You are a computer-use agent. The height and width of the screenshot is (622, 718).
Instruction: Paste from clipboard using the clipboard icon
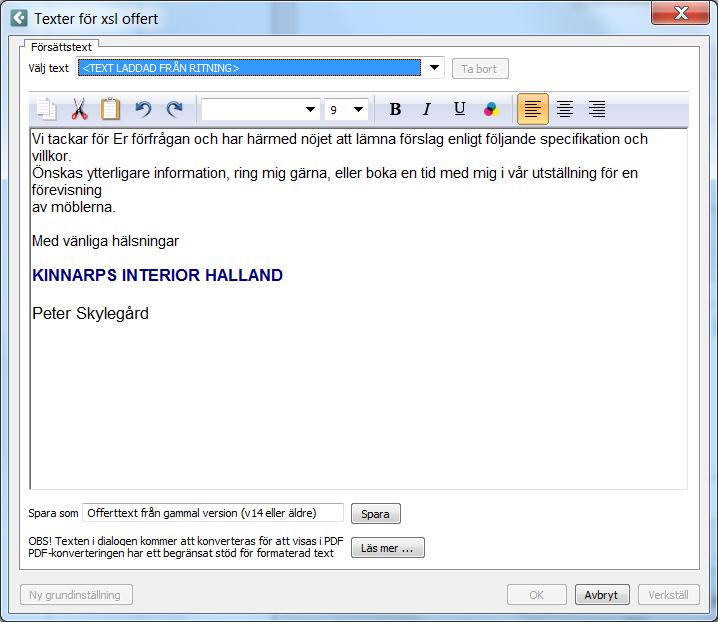click(x=110, y=109)
